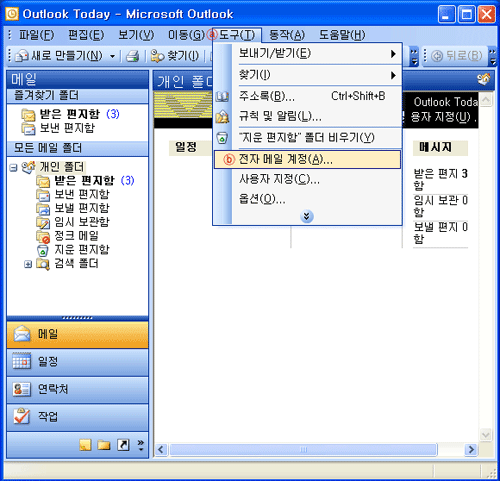Open the Contacts pane (연락처)
Image resolution: width=500 pixels, height=481 pixels.
(x=77, y=389)
